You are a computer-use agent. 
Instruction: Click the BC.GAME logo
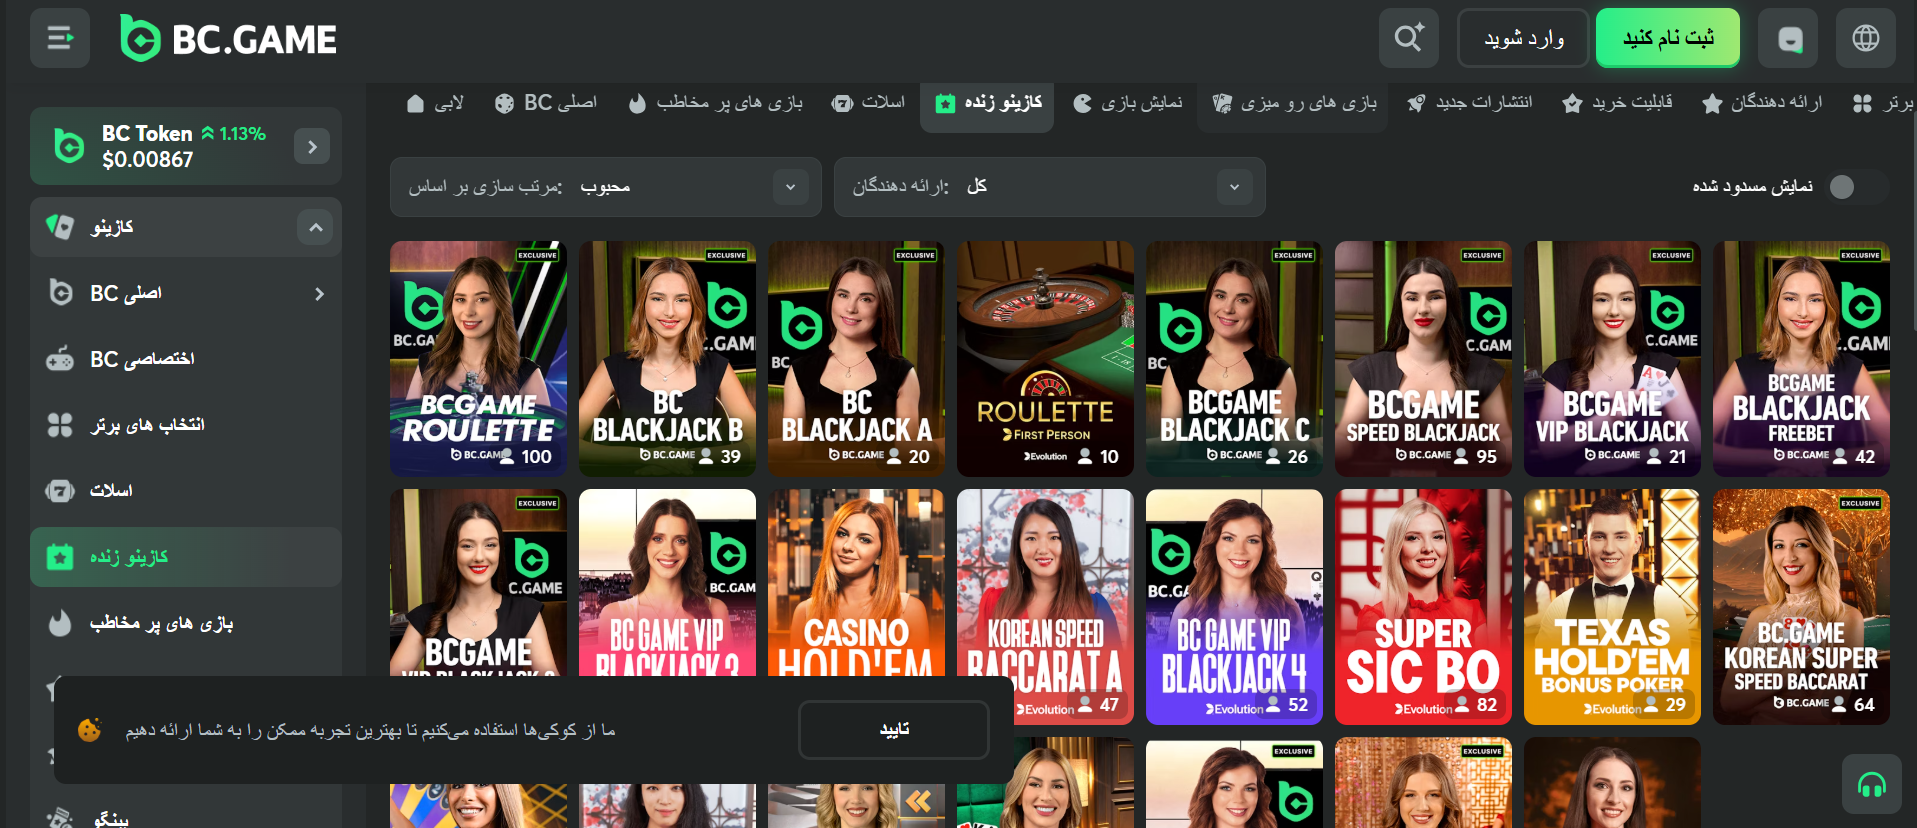tap(228, 38)
